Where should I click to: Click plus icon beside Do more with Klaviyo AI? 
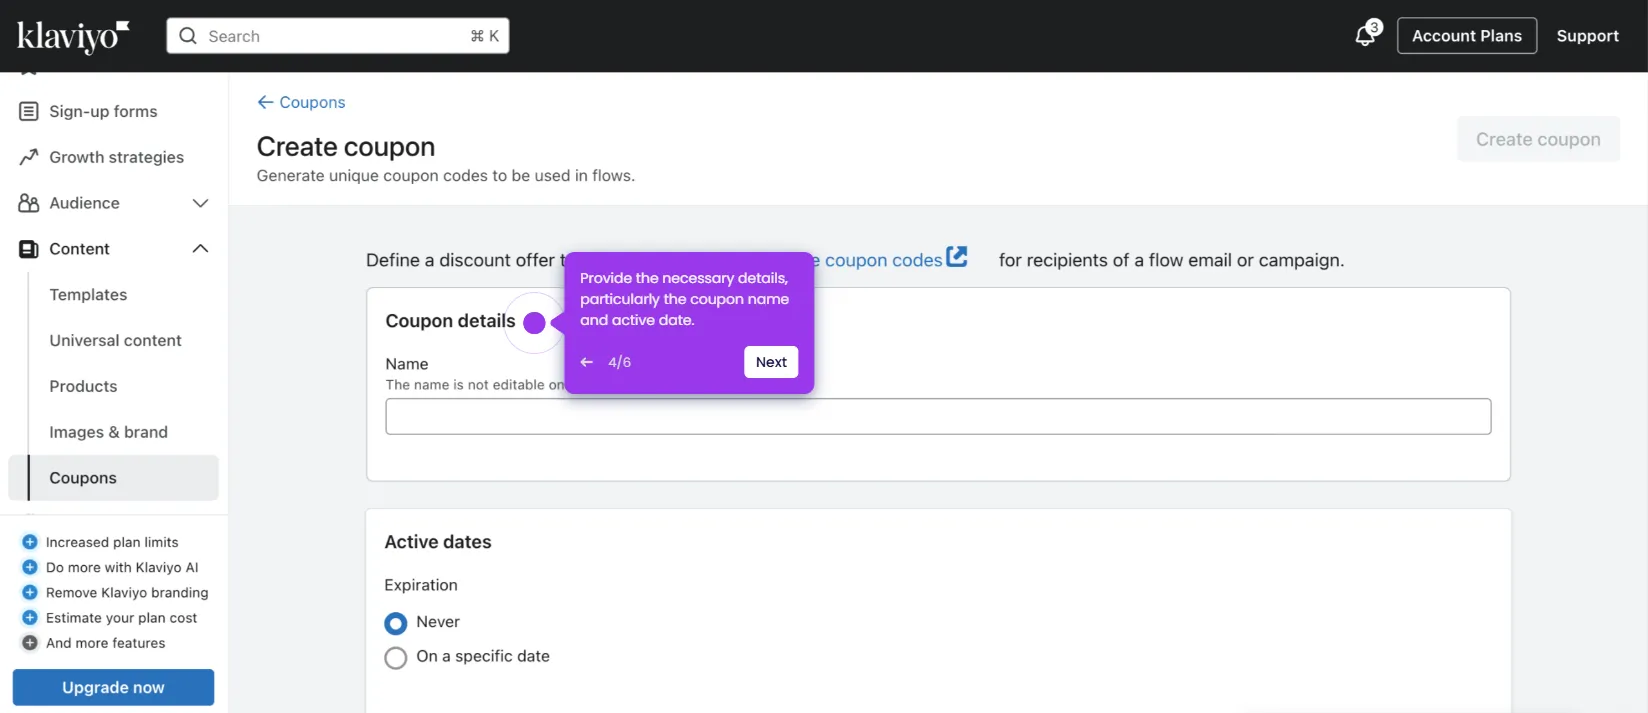pos(30,567)
